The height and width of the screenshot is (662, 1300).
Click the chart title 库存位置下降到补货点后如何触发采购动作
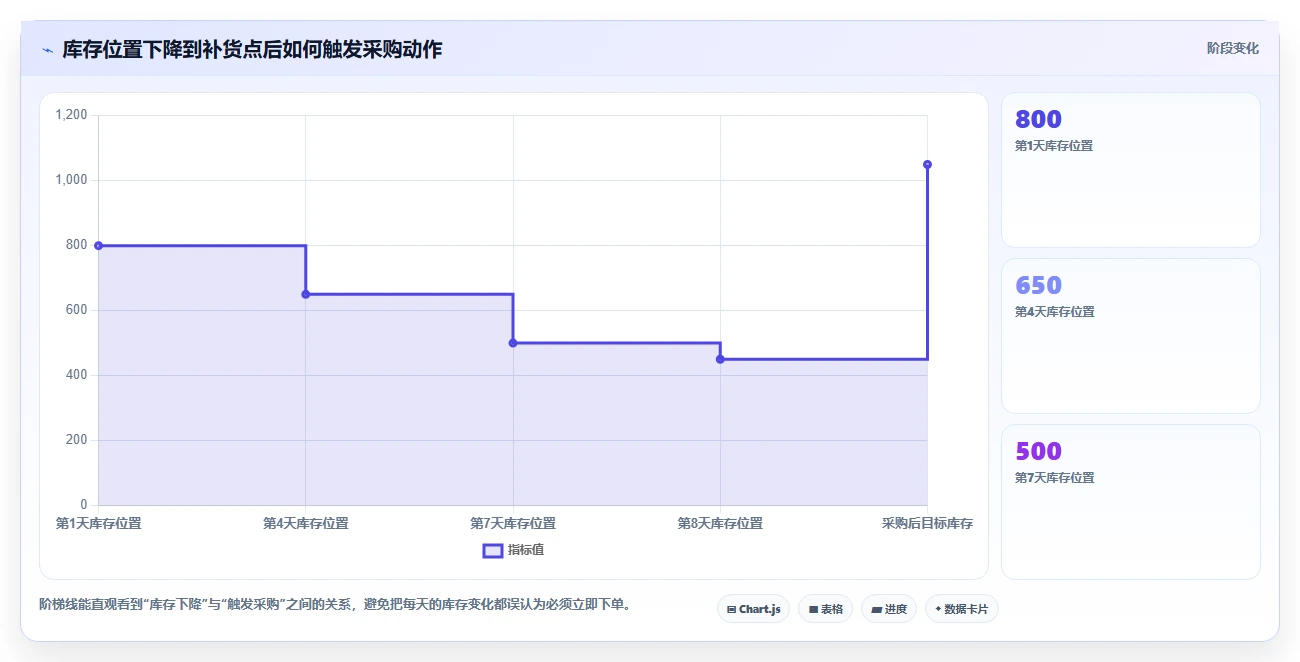coord(252,49)
